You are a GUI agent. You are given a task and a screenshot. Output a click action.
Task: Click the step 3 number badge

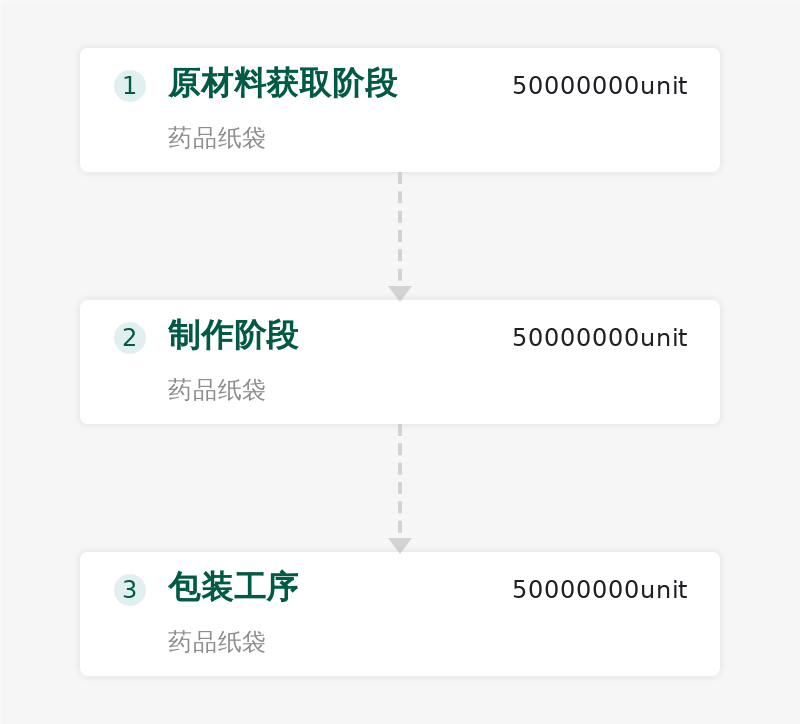(130, 590)
